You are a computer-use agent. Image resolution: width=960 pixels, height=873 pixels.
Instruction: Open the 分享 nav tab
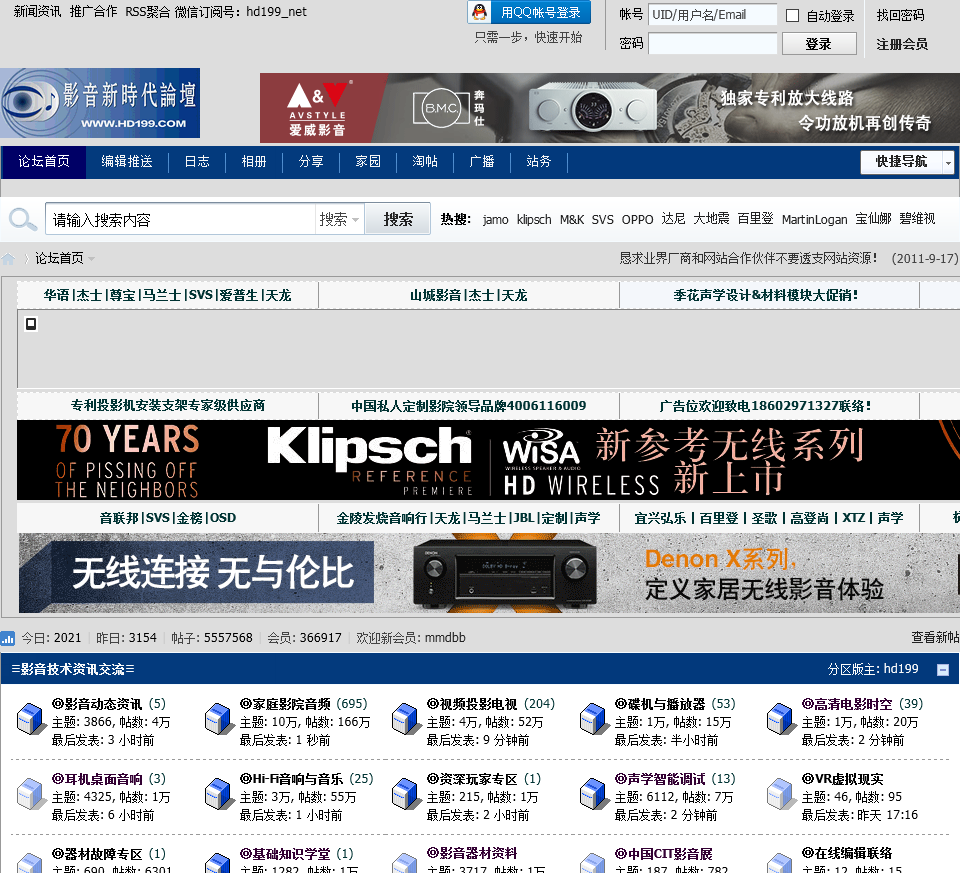pos(311,162)
